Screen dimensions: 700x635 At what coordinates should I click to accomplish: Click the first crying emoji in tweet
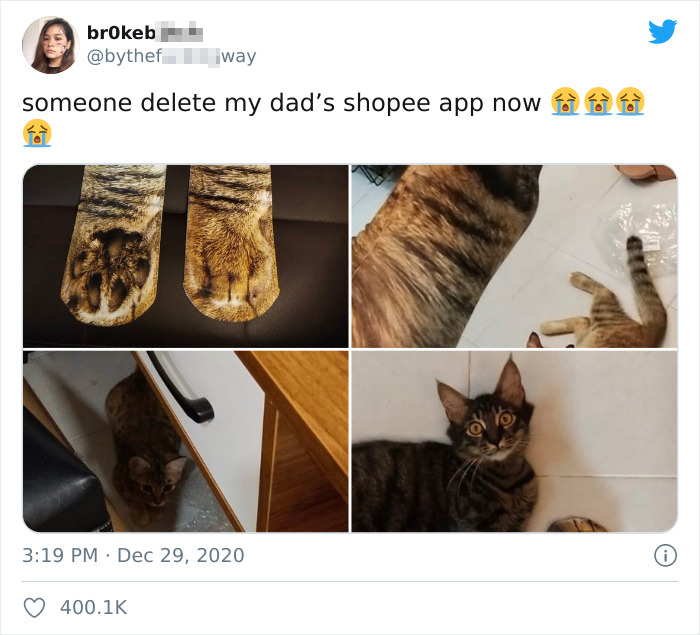(x=565, y=101)
